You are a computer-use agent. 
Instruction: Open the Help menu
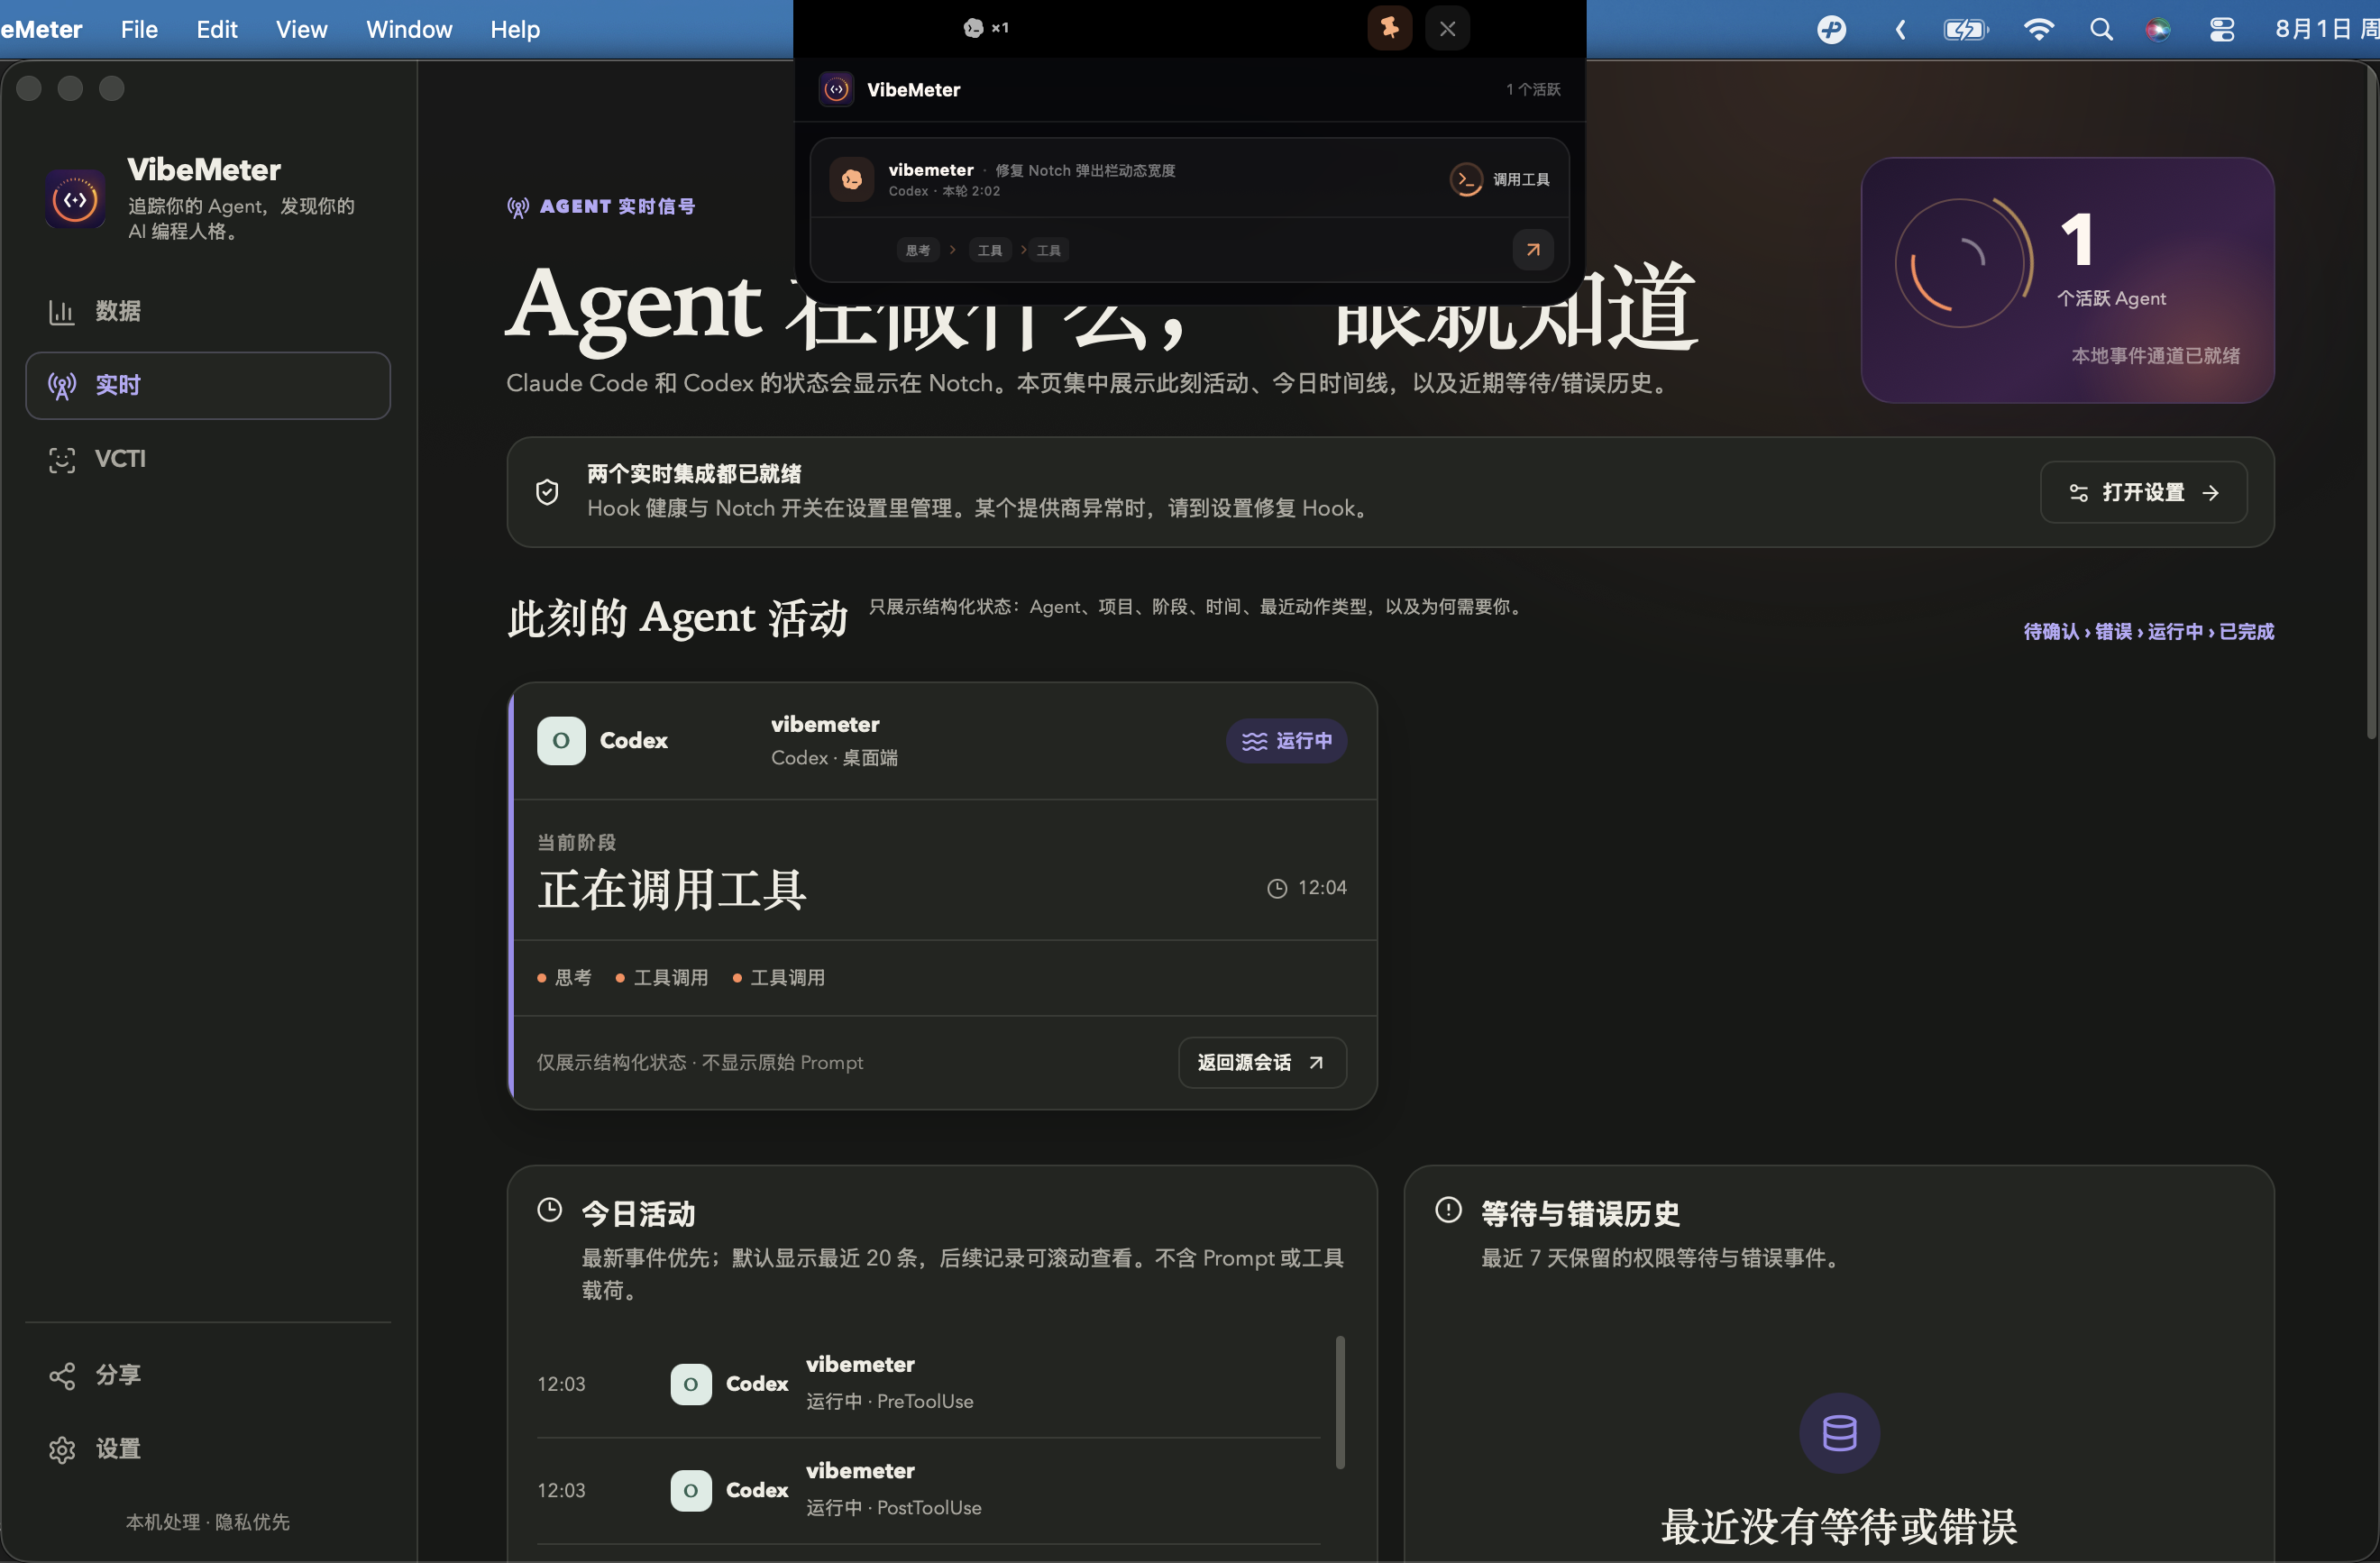515,29
